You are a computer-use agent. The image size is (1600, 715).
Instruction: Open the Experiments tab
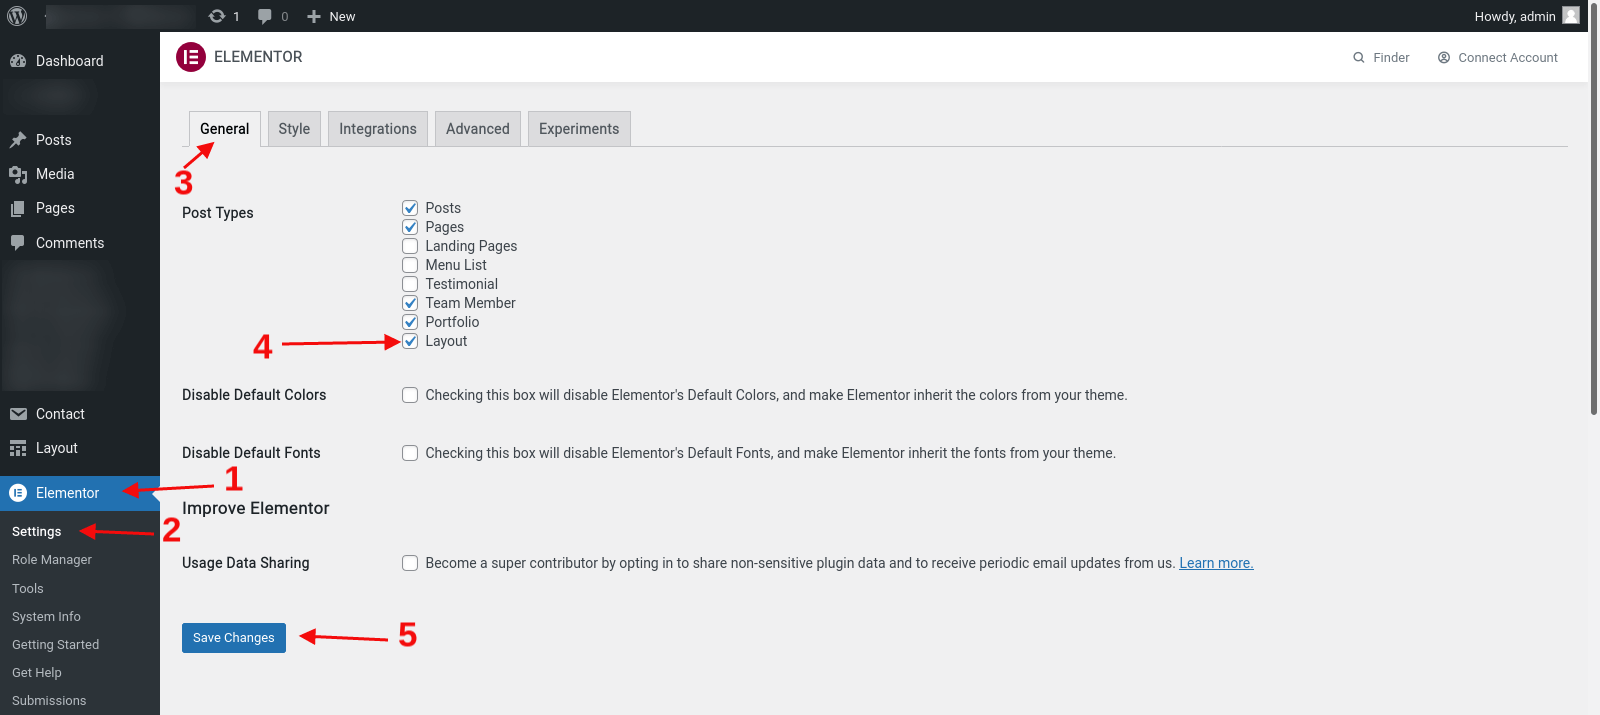click(579, 129)
